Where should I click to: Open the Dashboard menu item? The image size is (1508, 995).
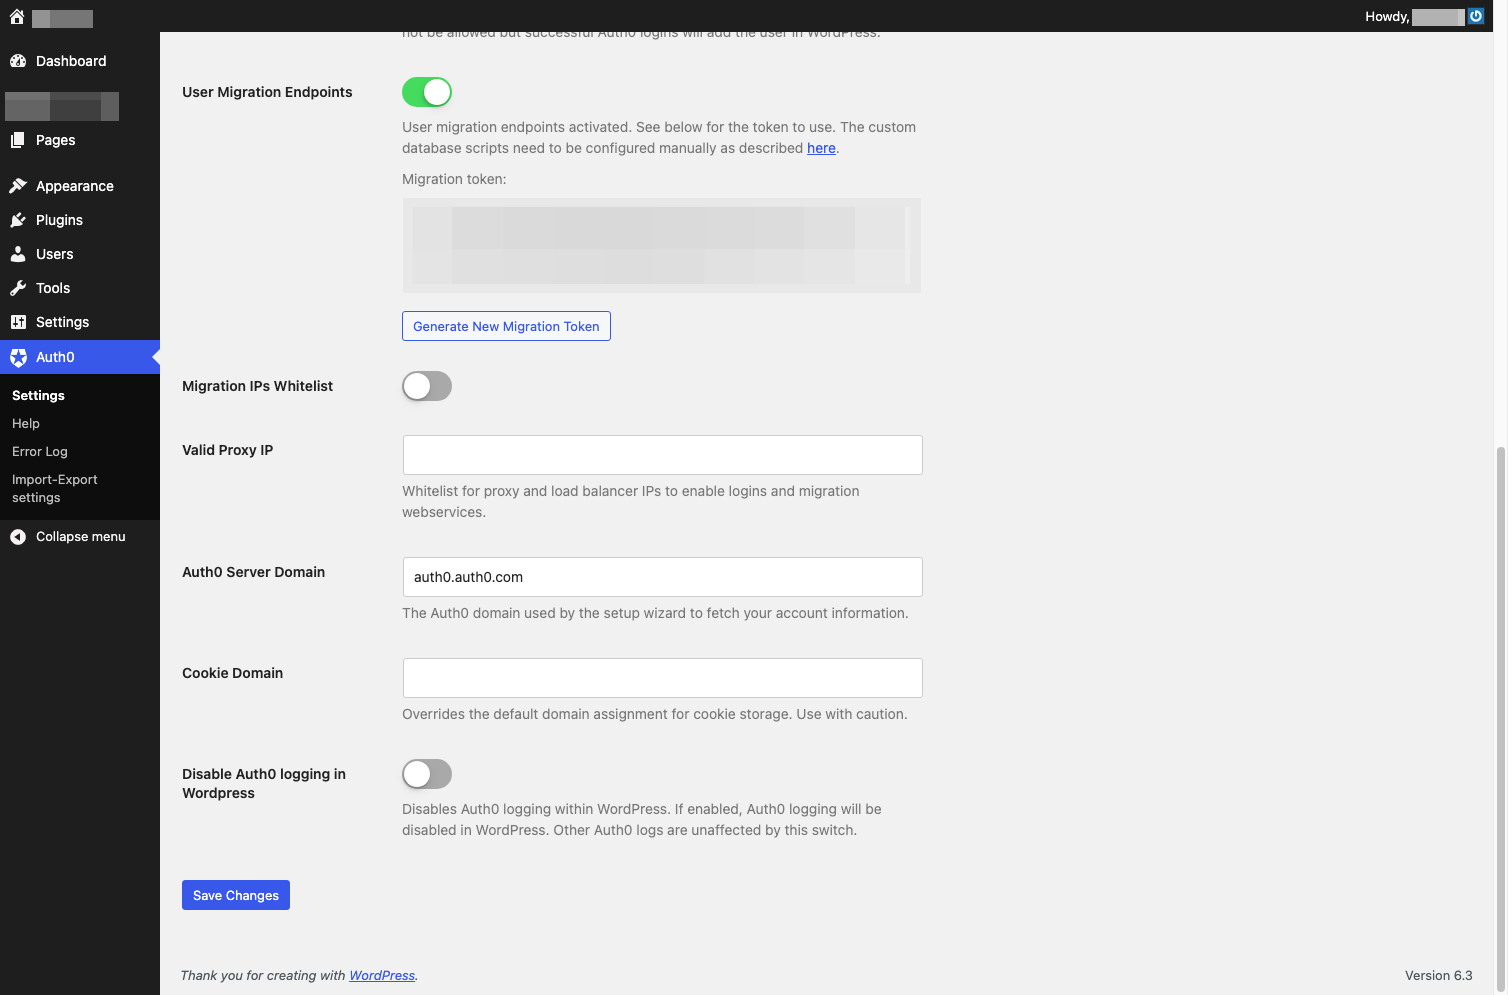(x=80, y=61)
